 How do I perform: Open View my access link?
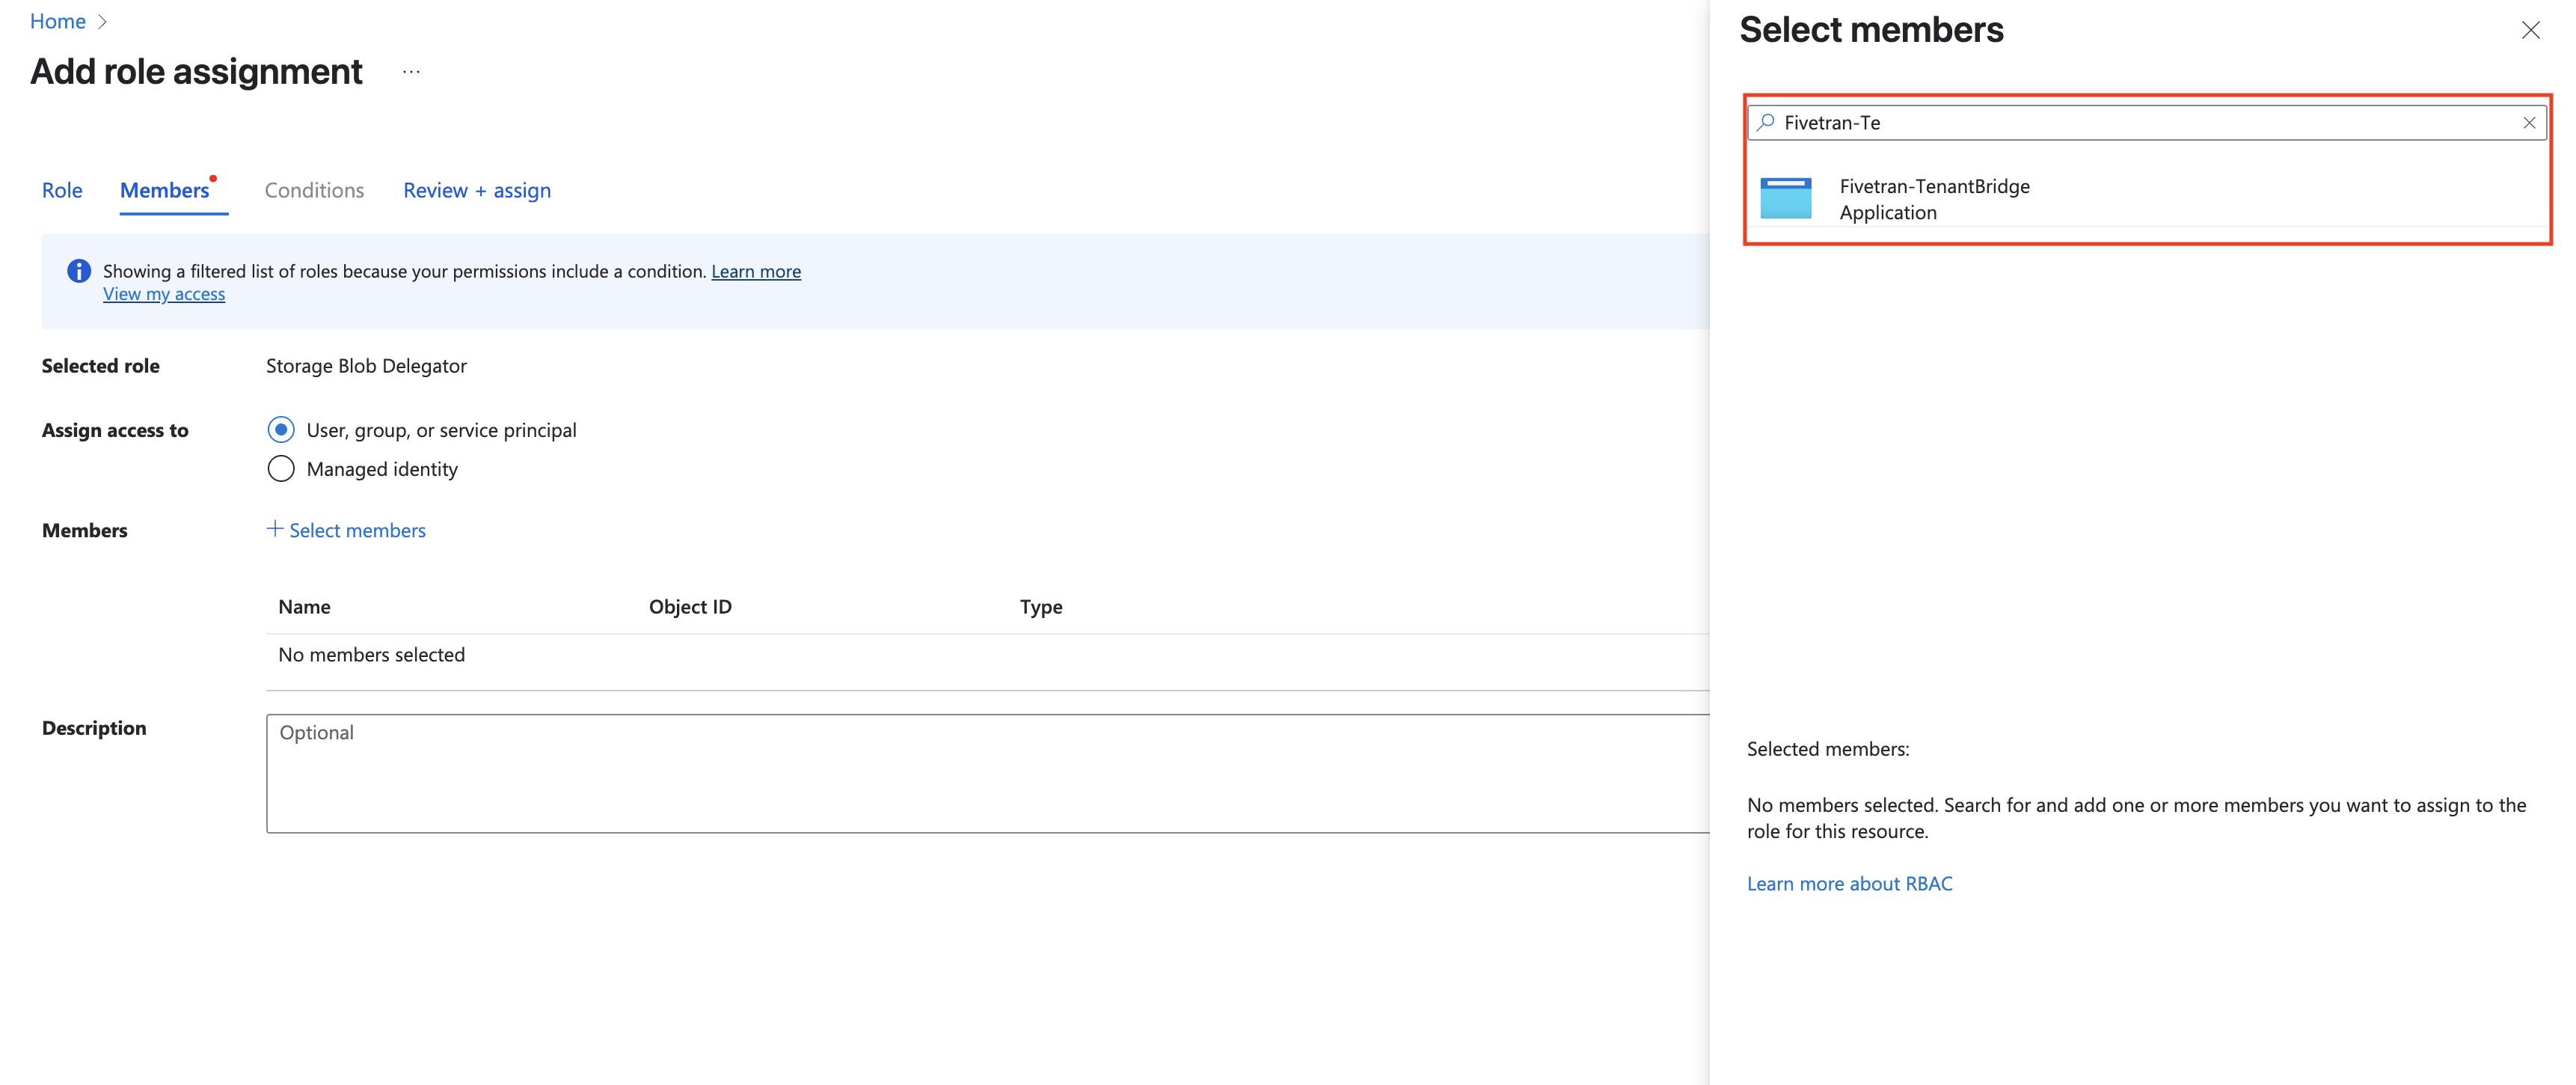pyautogui.click(x=164, y=294)
